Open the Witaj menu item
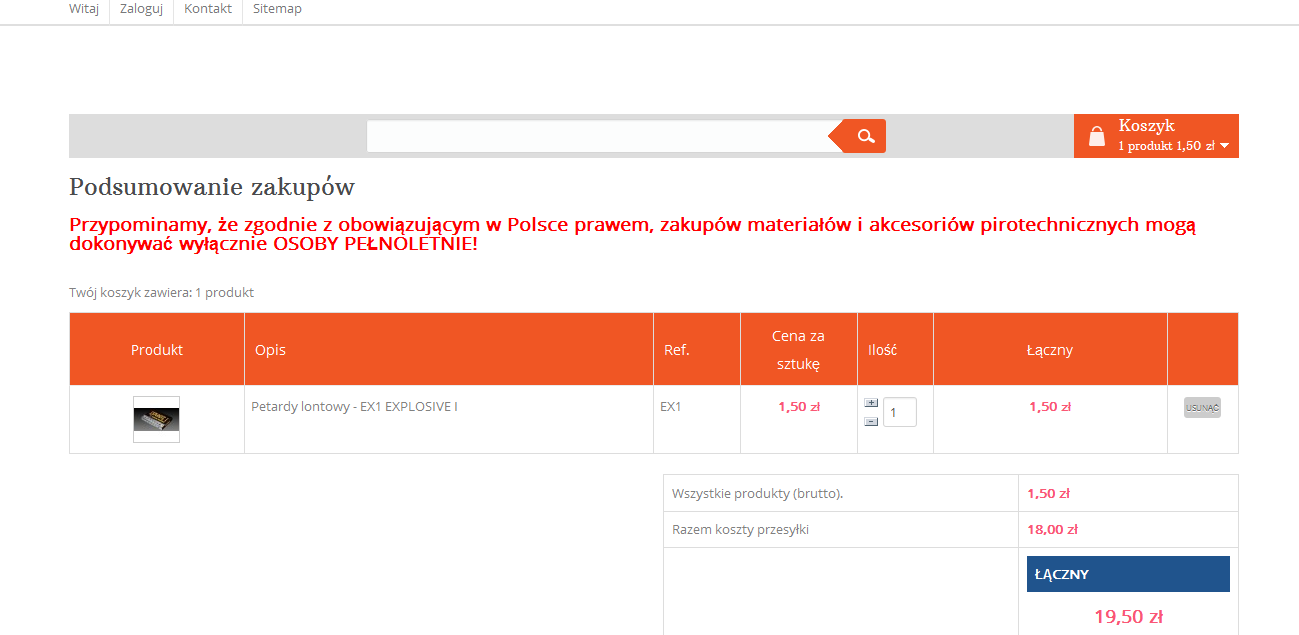 click(x=84, y=9)
